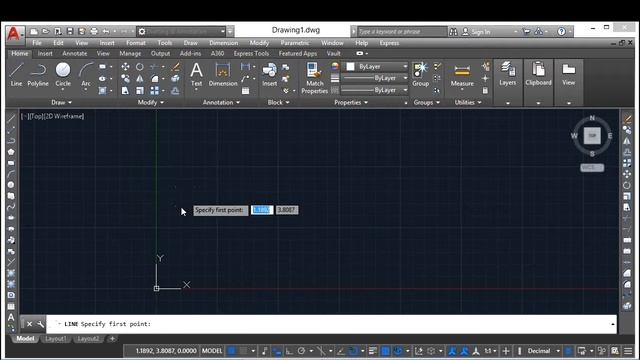Image resolution: width=640 pixels, height=360 pixels.
Task: Click the command line input area
Action: (x=331, y=324)
